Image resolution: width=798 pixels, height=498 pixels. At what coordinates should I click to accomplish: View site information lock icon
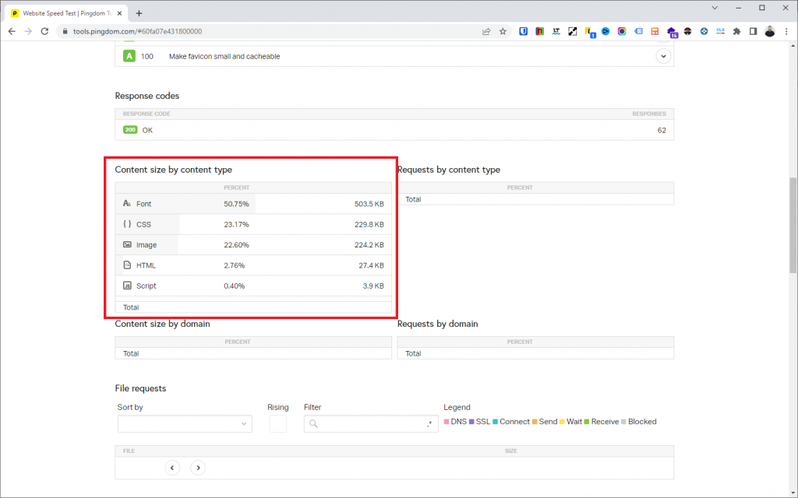[65, 31]
